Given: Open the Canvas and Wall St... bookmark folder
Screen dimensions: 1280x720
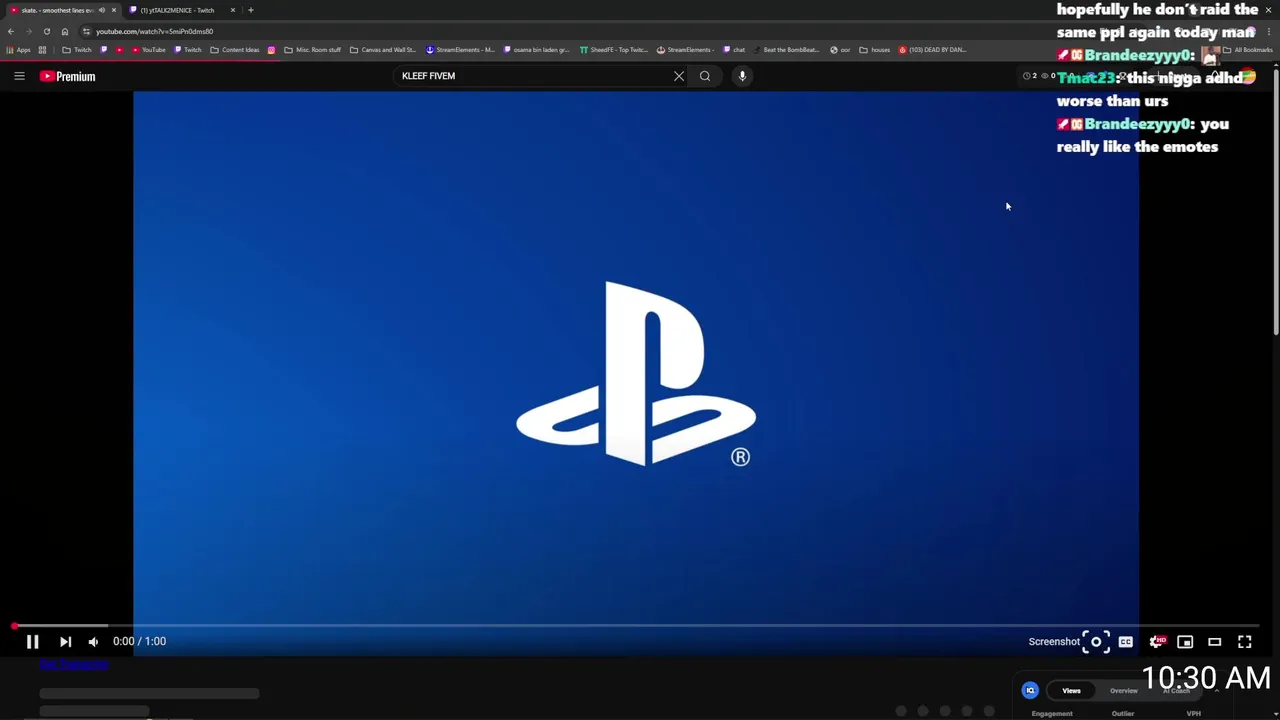Looking at the screenshot, I should click(x=383, y=50).
